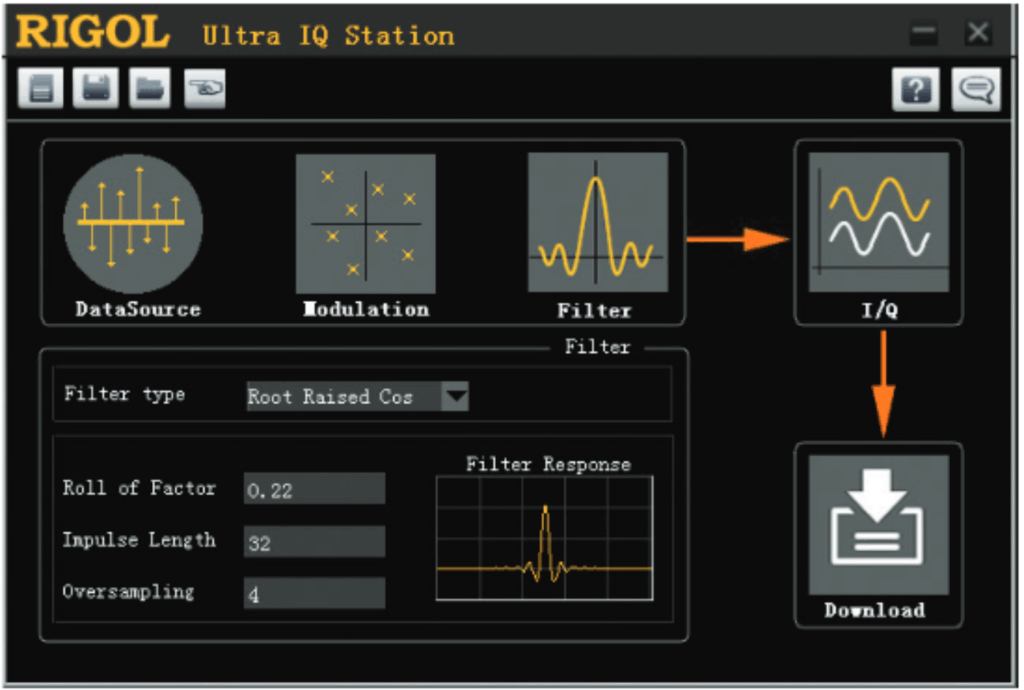
Task: Click the pointing hand toolbar icon
Action: tap(204, 89)
